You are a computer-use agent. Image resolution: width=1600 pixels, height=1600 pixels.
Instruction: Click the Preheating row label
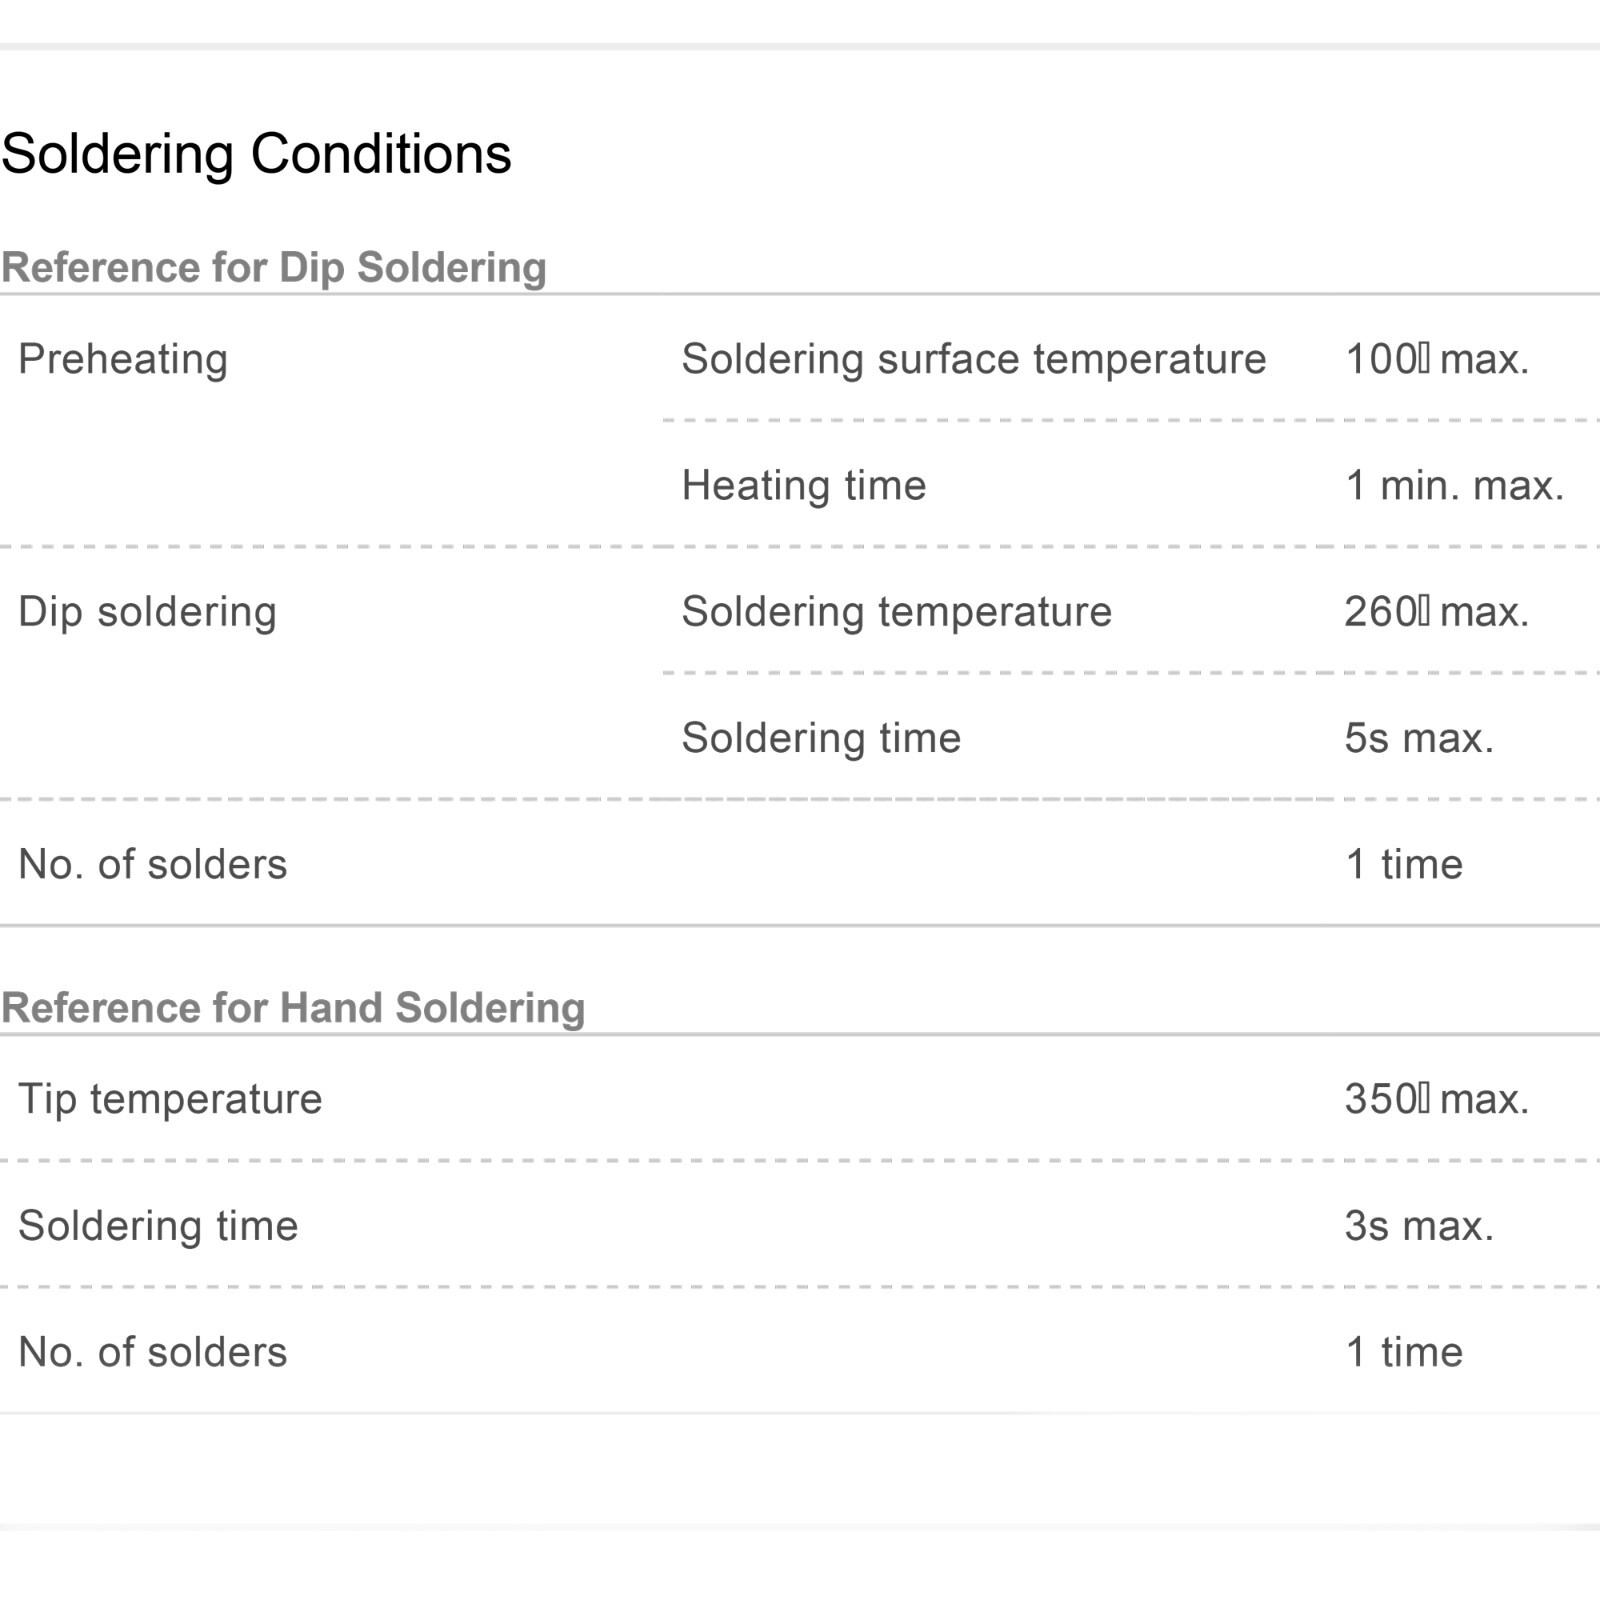[123, 360]
